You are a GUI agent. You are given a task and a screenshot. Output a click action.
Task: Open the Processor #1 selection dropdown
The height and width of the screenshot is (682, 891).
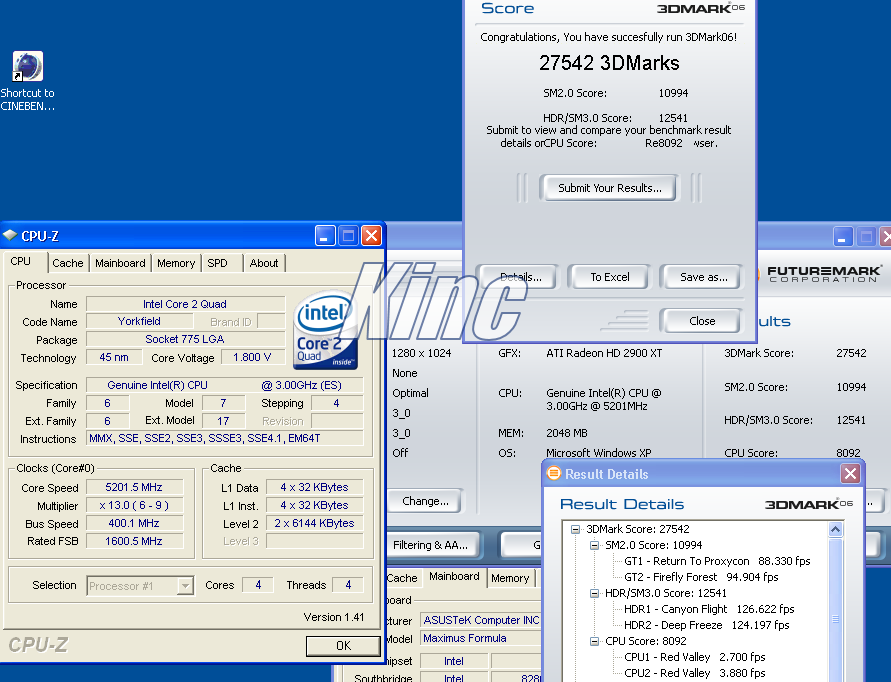coord(185,586)
